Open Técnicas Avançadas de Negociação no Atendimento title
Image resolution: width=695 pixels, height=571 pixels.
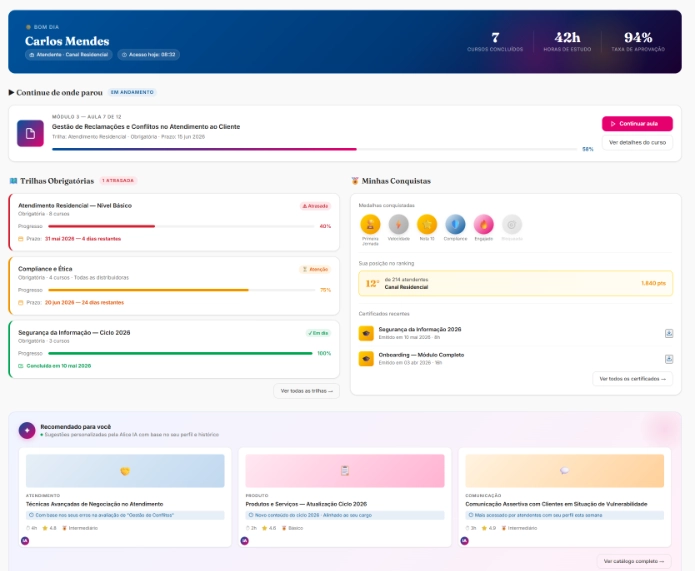coord(94,504)
